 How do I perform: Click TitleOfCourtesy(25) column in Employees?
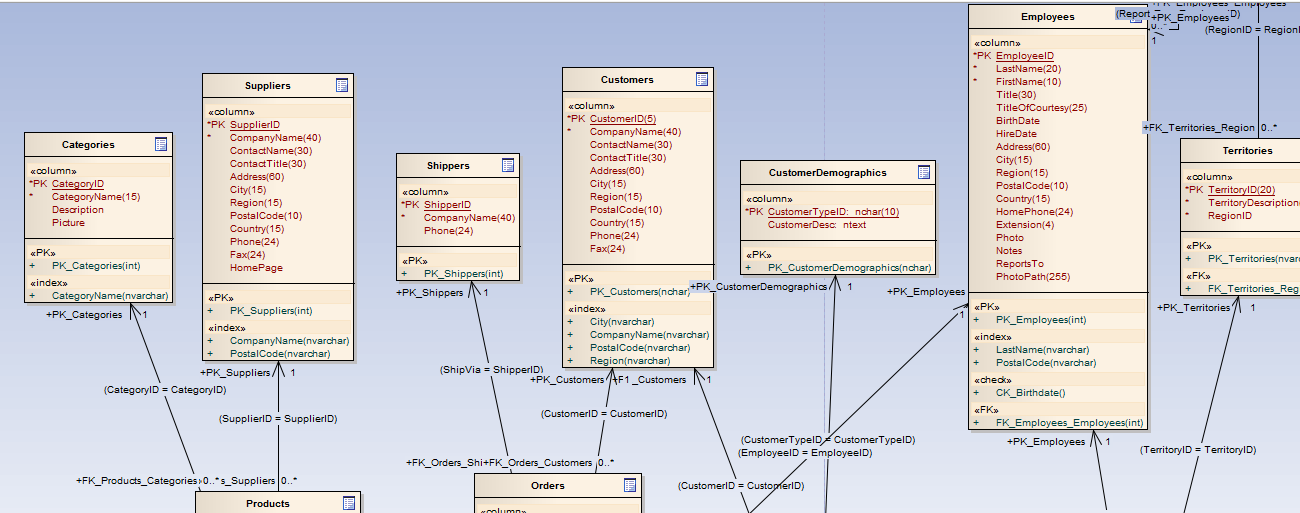[x=1041, y=108]
